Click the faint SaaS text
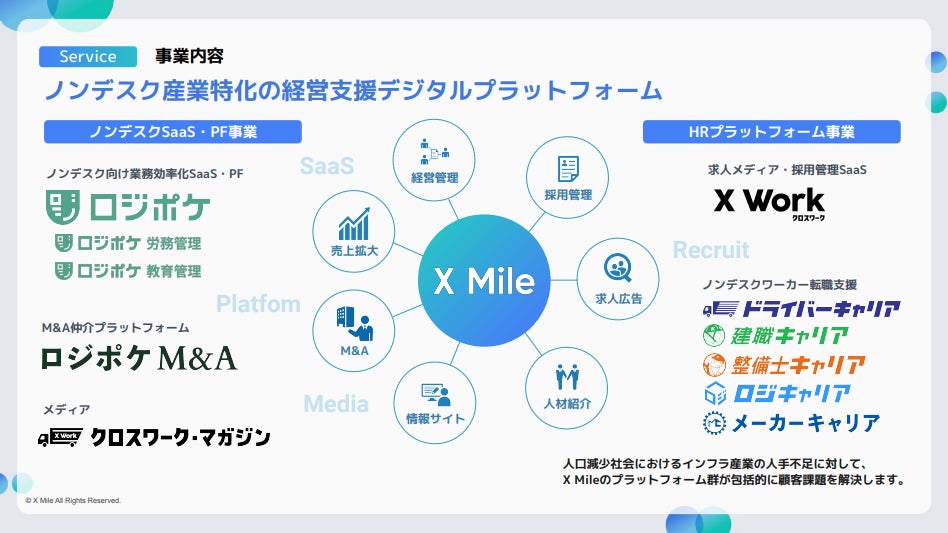 pos(327,166)
